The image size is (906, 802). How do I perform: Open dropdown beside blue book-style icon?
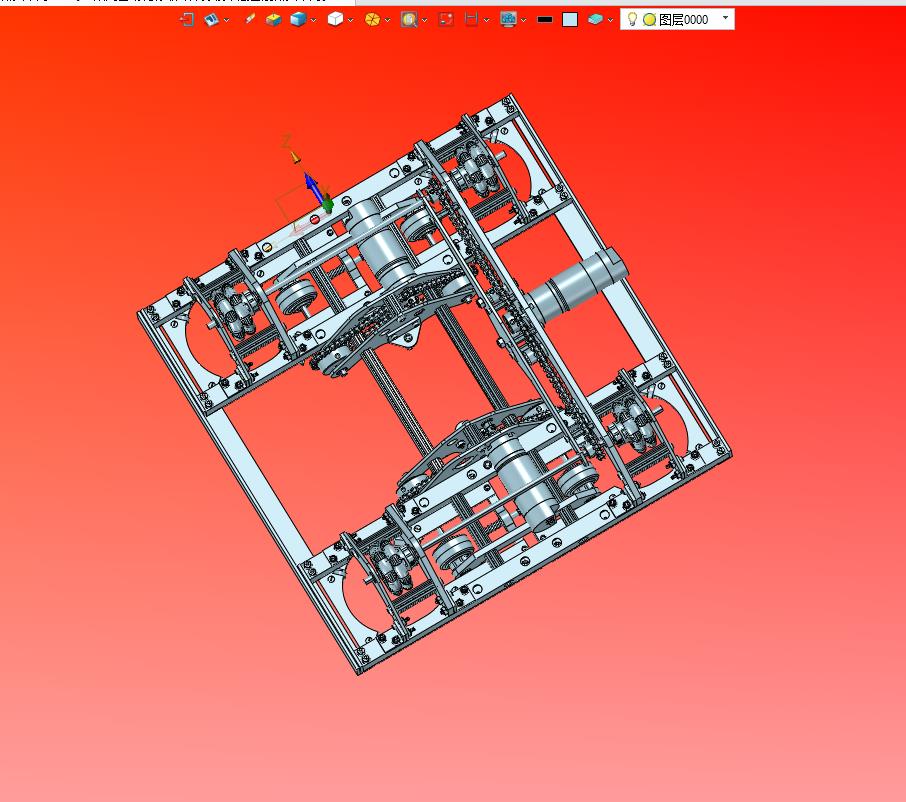pos(226,20)
